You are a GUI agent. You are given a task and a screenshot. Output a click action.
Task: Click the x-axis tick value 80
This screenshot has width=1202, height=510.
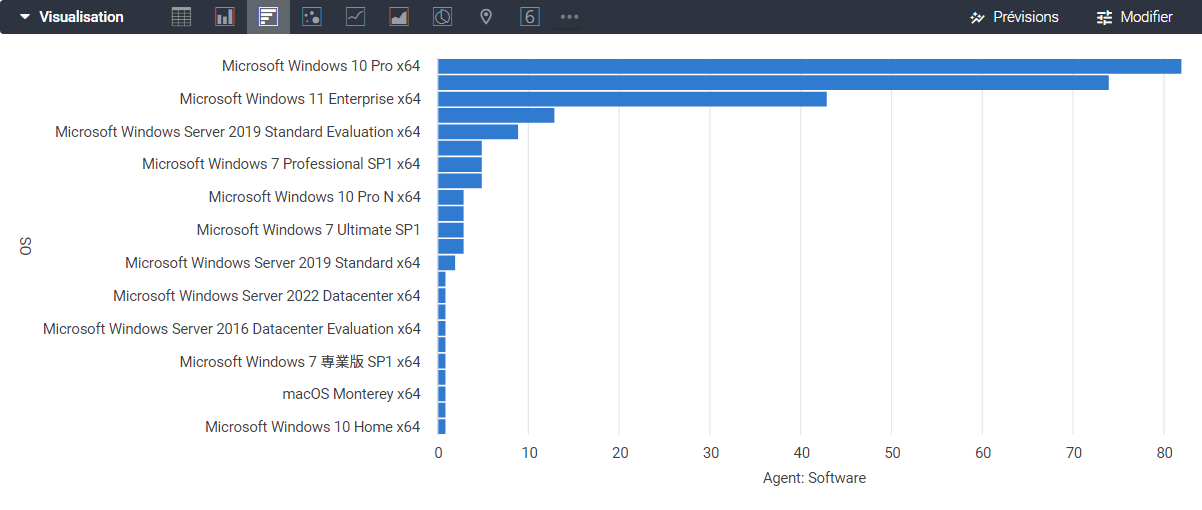(x=1164, y=453)
